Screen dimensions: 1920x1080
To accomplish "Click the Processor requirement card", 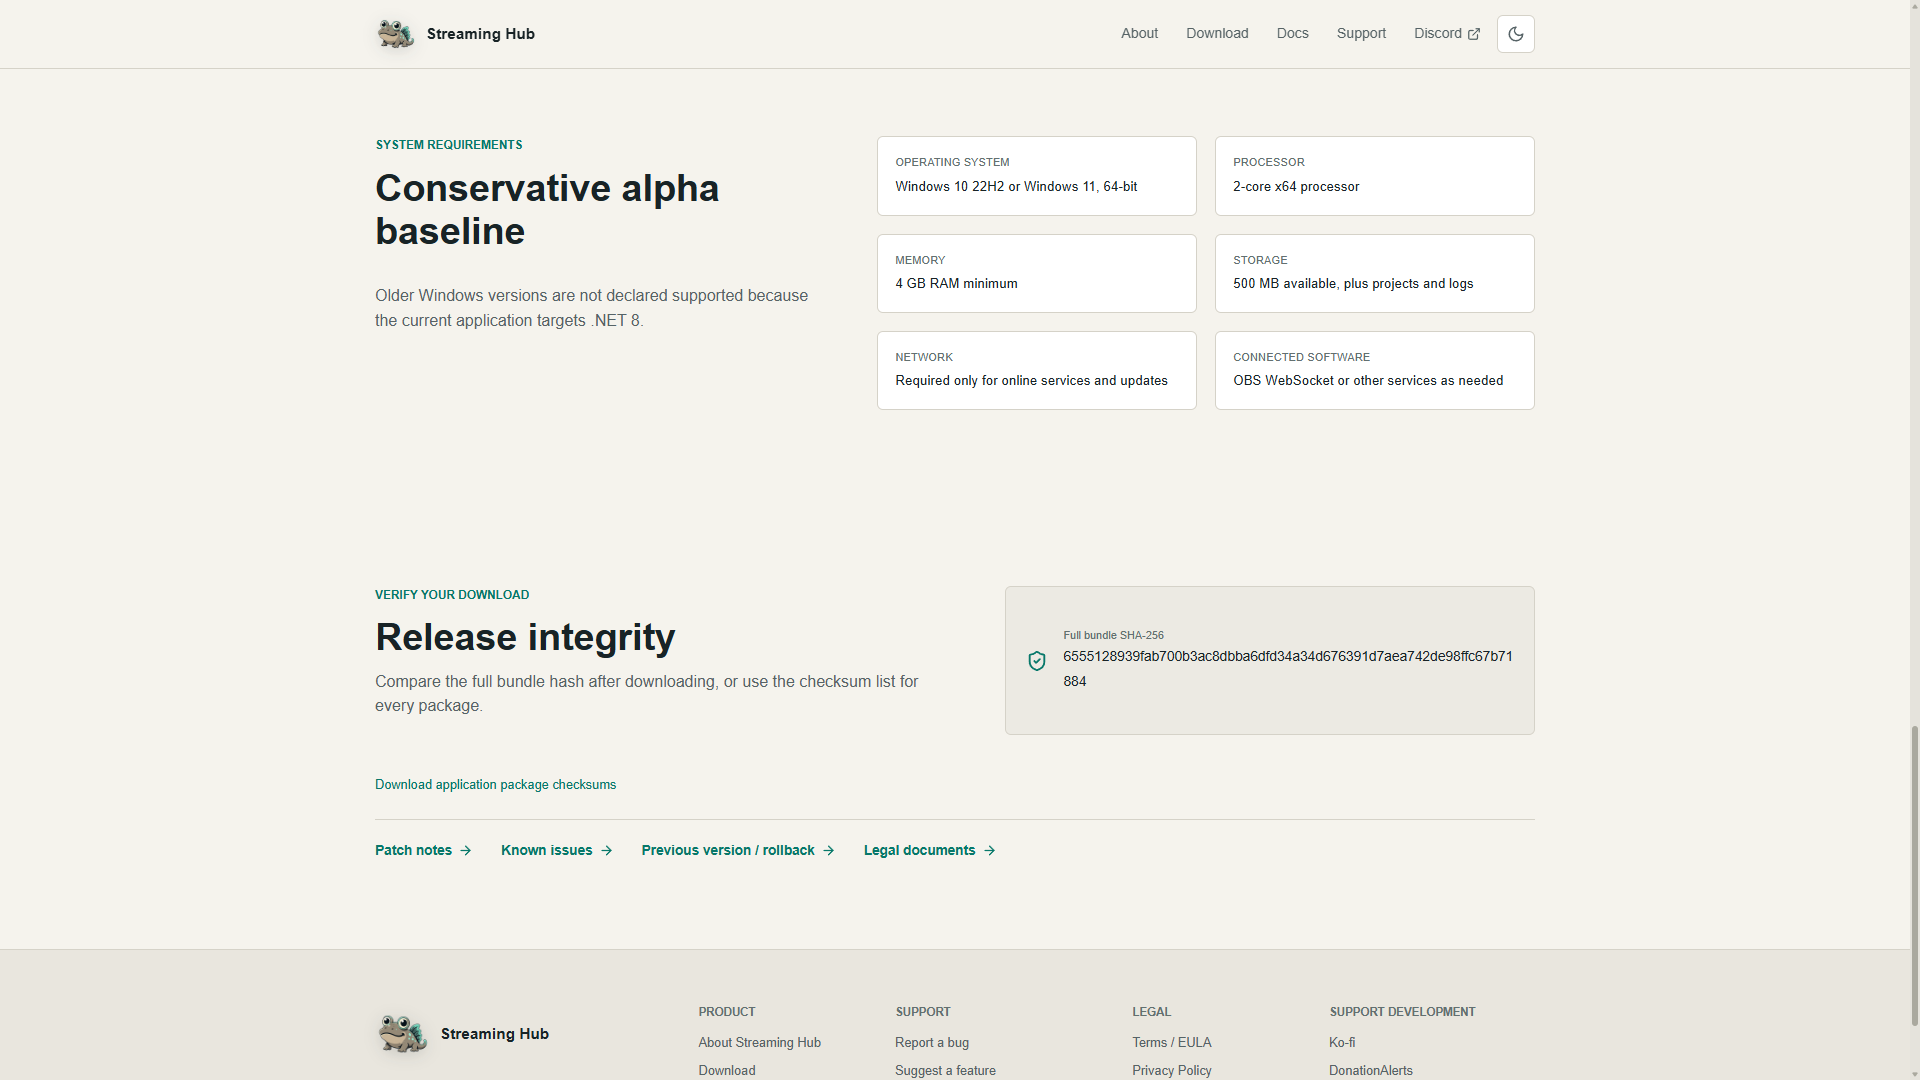I will click(x=1374, y=176).
